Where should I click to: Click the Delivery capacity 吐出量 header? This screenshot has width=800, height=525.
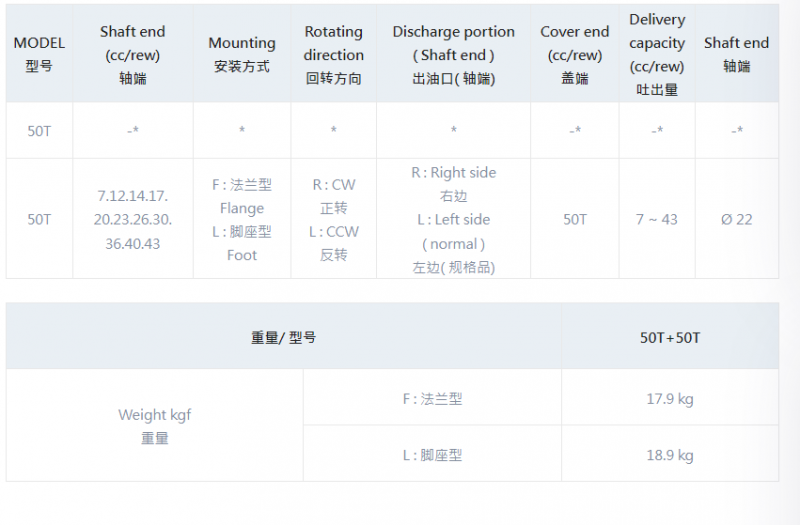(x=657, y=54)
